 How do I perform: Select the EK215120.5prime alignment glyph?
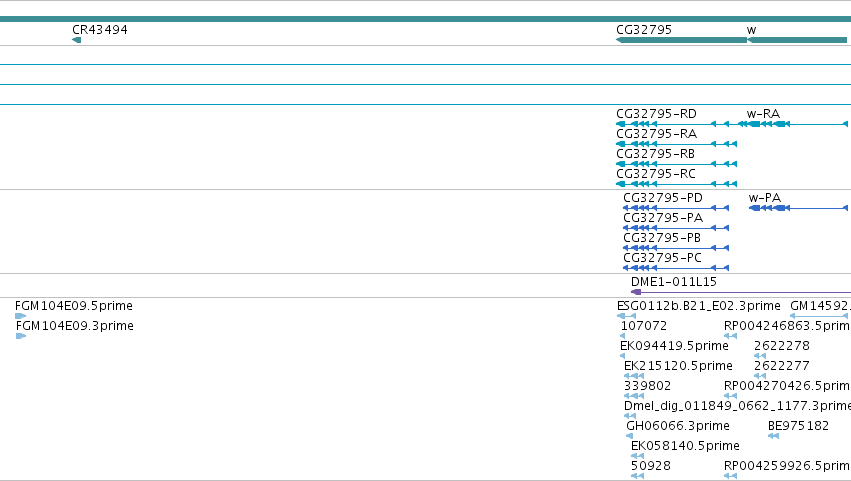coord(634,376)
